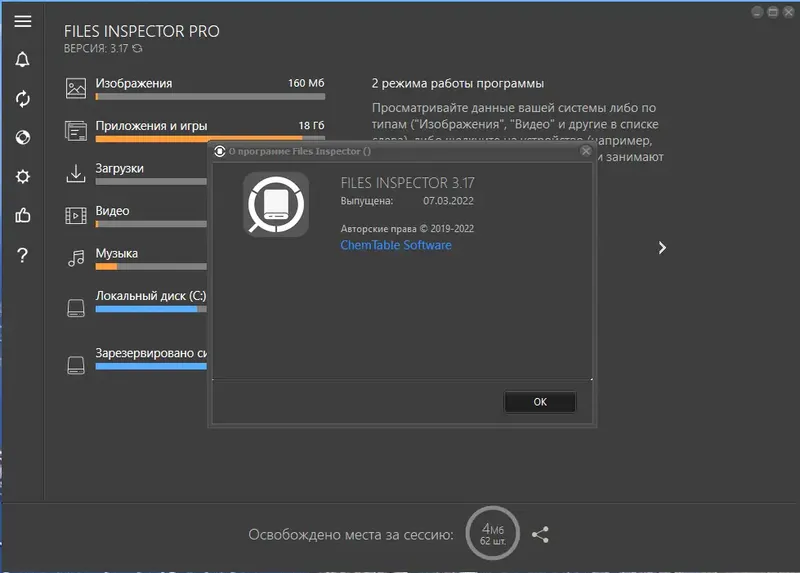
Task: Click the Загрузки download icon
Action: (76, 173)
